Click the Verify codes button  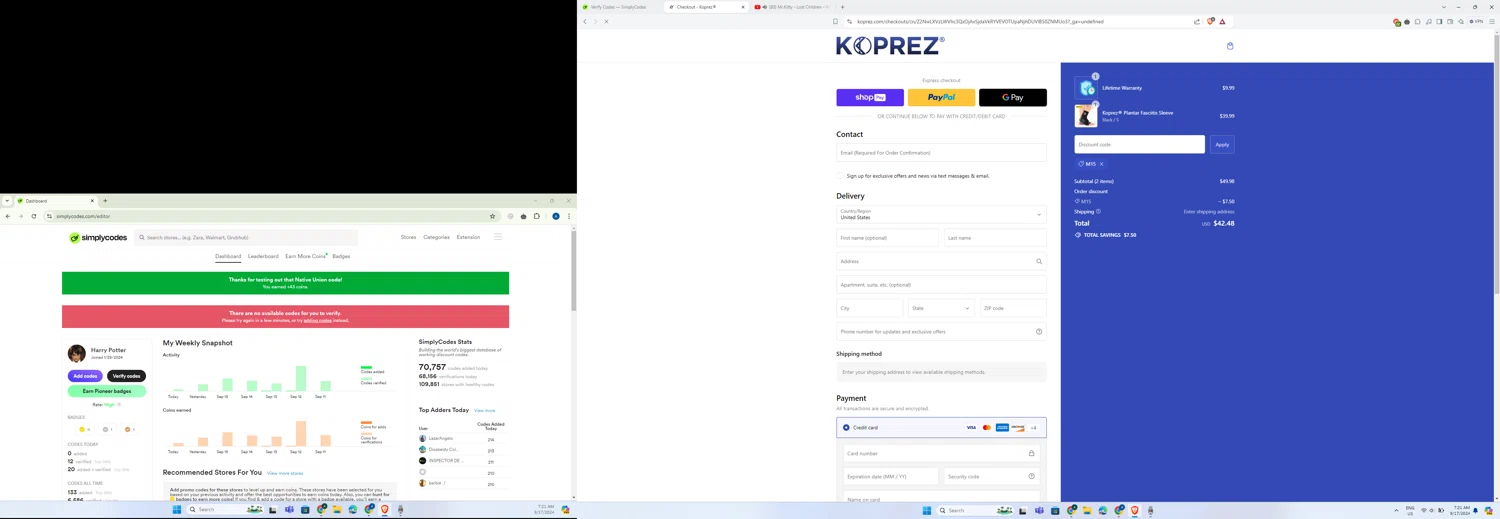point(126,376)
